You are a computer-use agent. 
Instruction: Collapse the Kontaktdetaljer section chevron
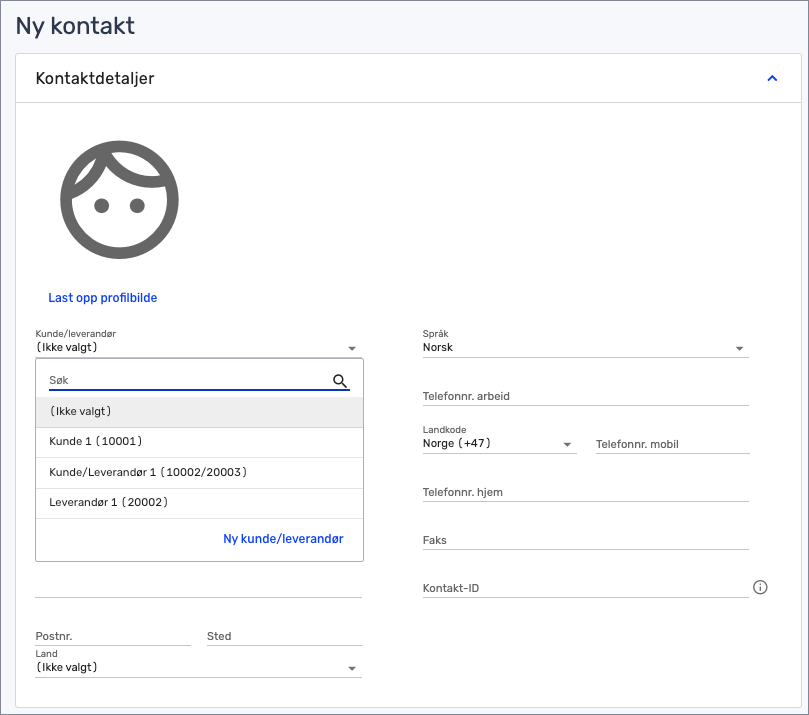tap(772, 78)
